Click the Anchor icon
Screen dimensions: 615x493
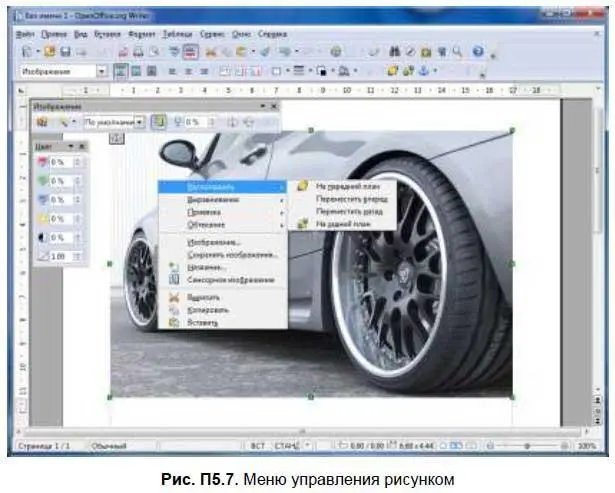coord(424,71)
